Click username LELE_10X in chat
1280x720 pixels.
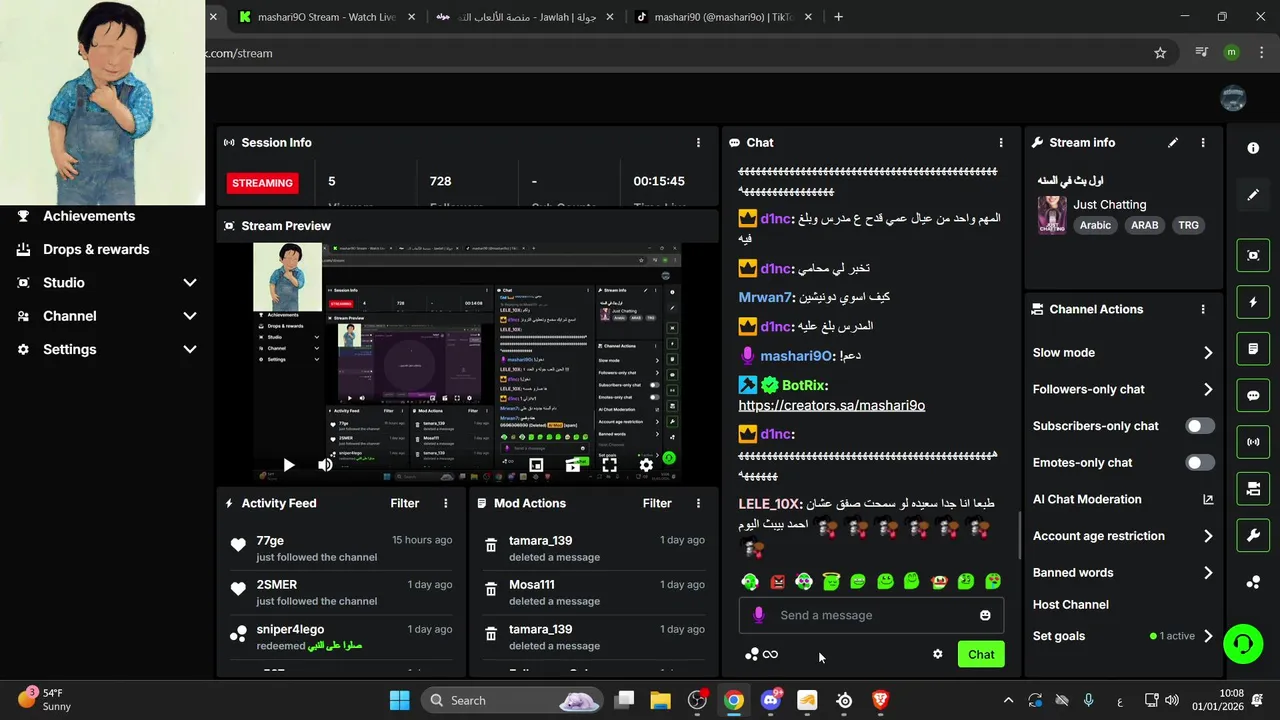[x=769, y=504]
